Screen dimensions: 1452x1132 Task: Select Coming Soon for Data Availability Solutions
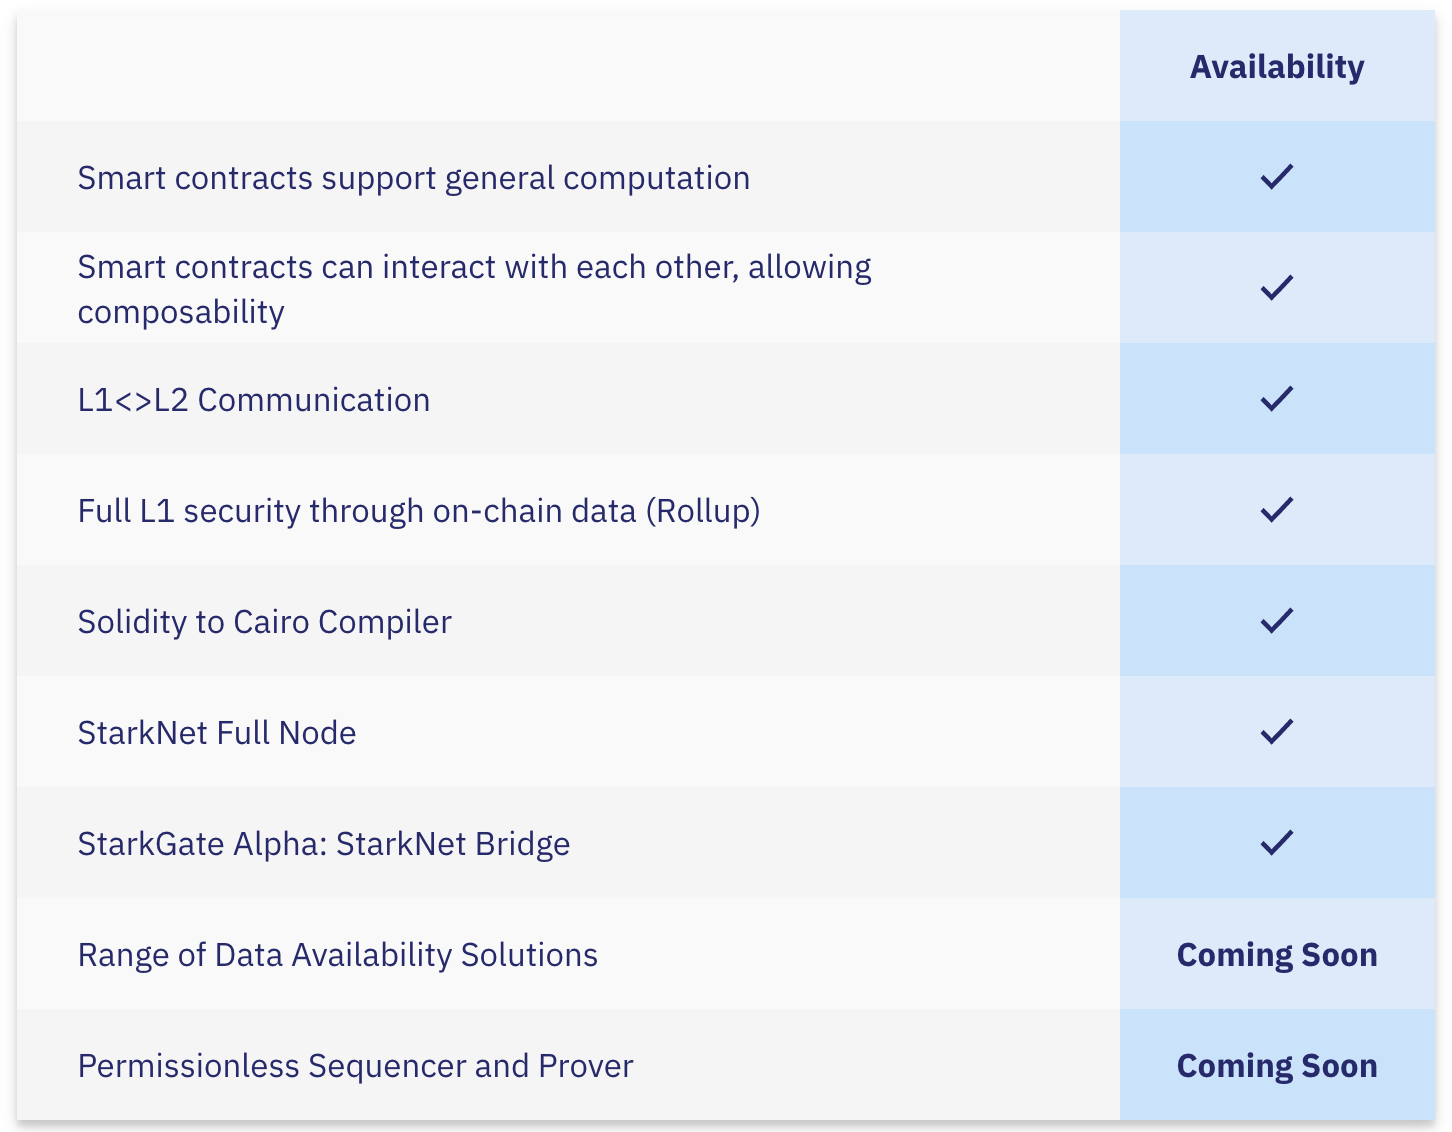tap(1277, 955)
